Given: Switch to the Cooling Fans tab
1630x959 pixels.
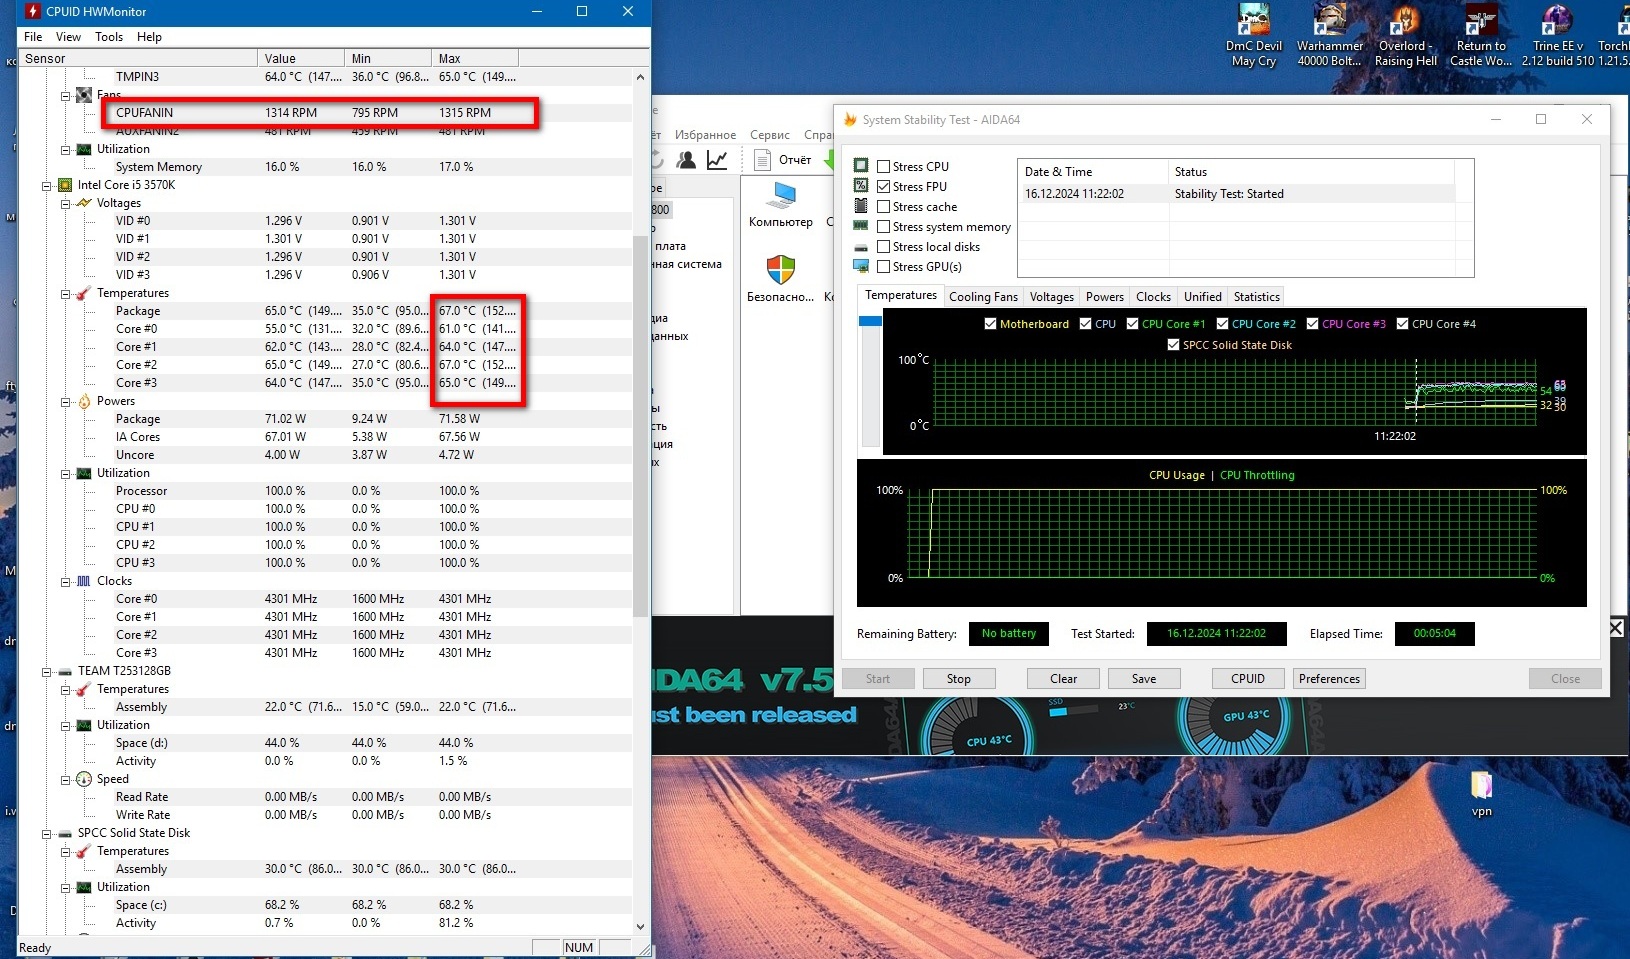Looking at the screenshot, I should tap(983, 297).
